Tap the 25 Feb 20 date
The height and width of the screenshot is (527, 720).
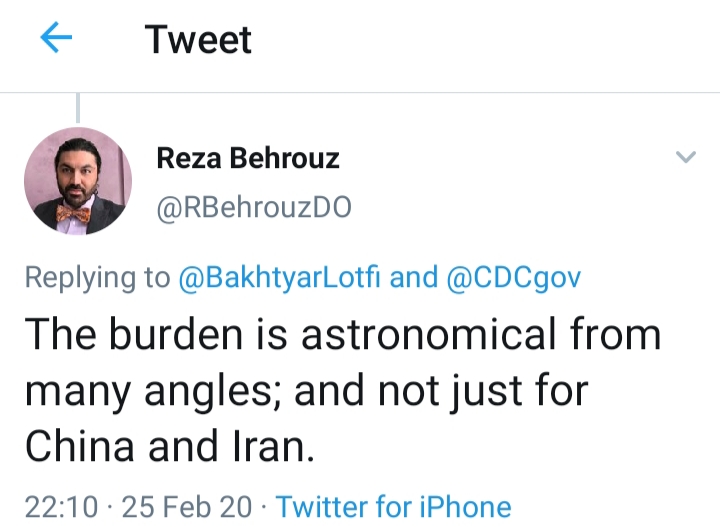click(x=187, y=507)
